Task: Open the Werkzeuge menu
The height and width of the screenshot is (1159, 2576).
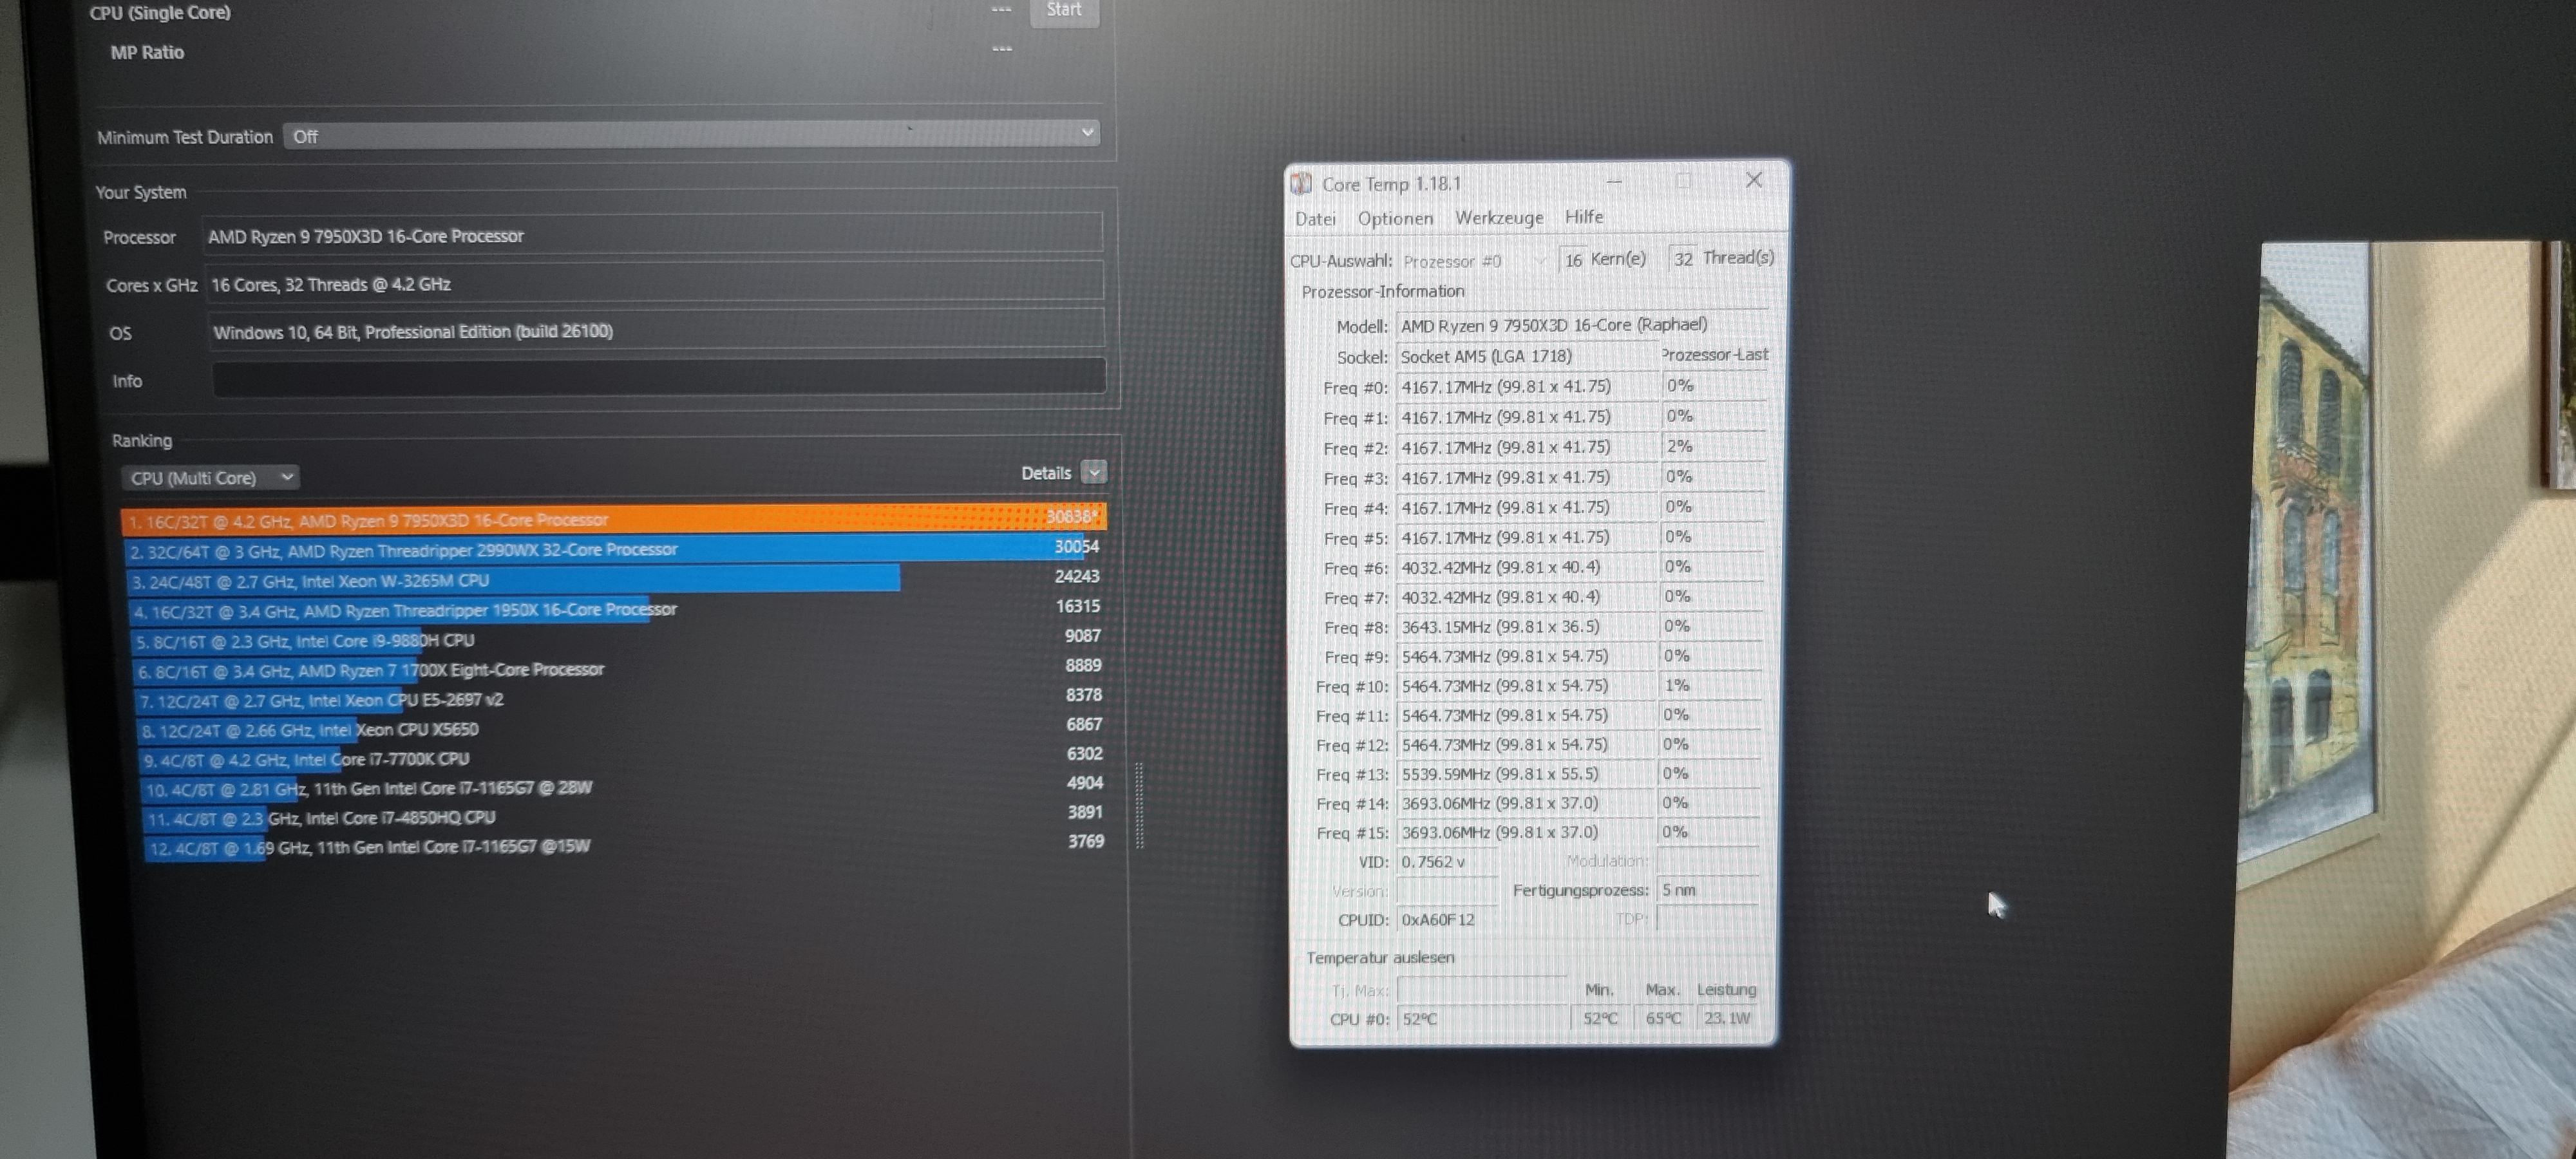Action: tap(1498, 217)
